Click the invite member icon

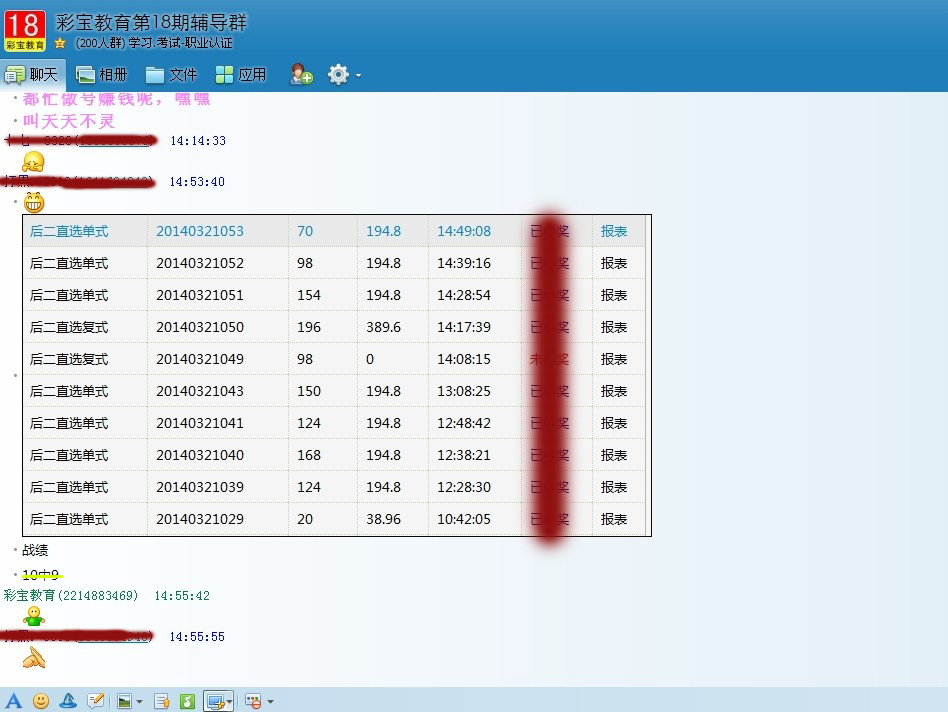pyautogui.click(x=301, y=74)
